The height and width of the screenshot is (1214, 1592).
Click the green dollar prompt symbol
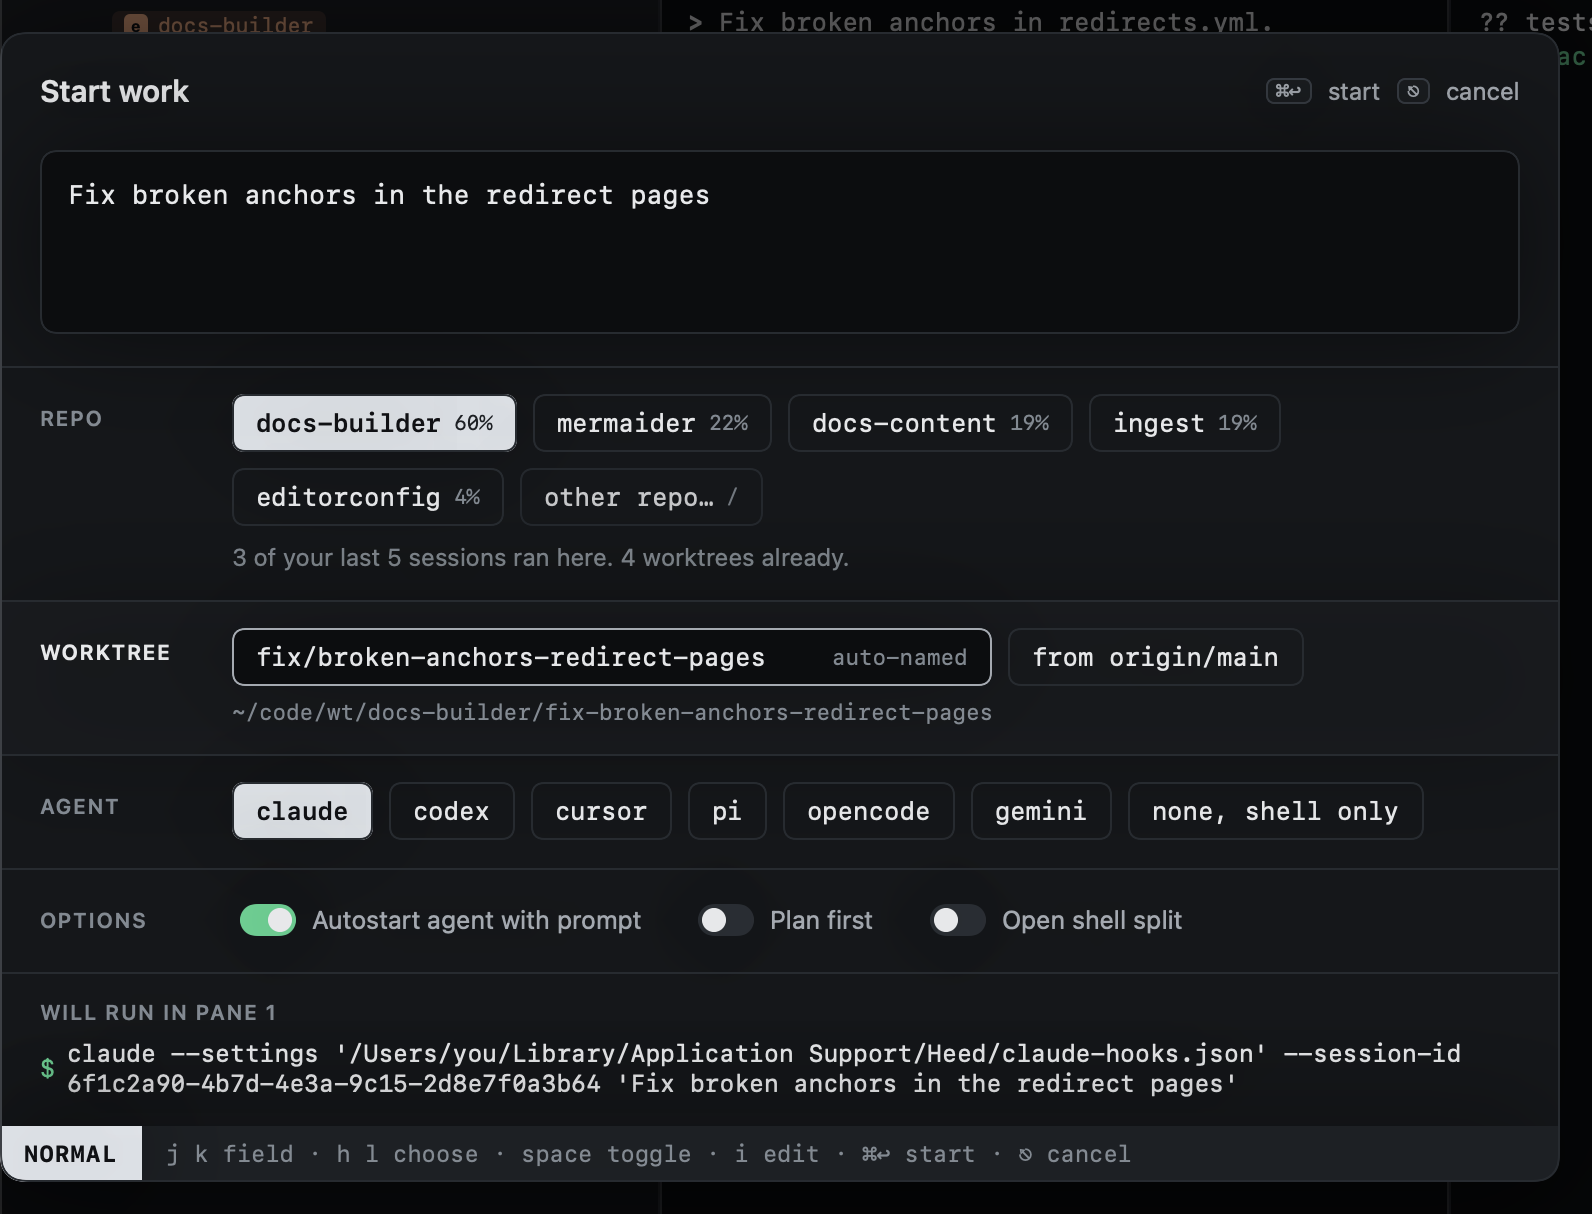click(x=47, y=1068)
